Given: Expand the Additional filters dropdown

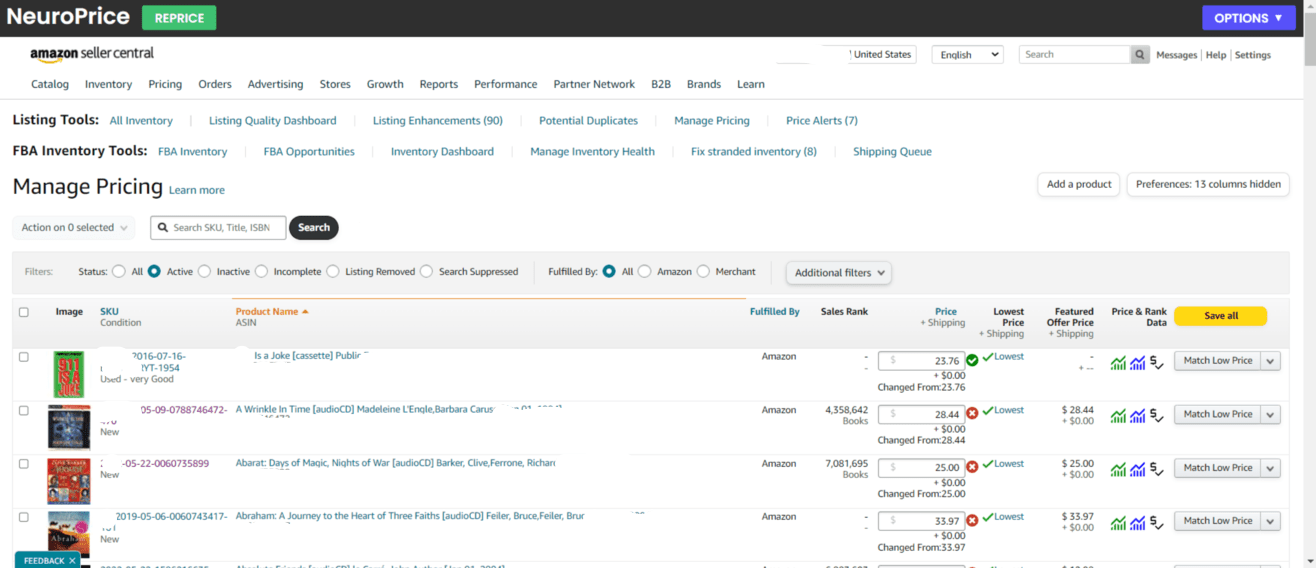Looking at the screenshot, I should coord(838,273).
